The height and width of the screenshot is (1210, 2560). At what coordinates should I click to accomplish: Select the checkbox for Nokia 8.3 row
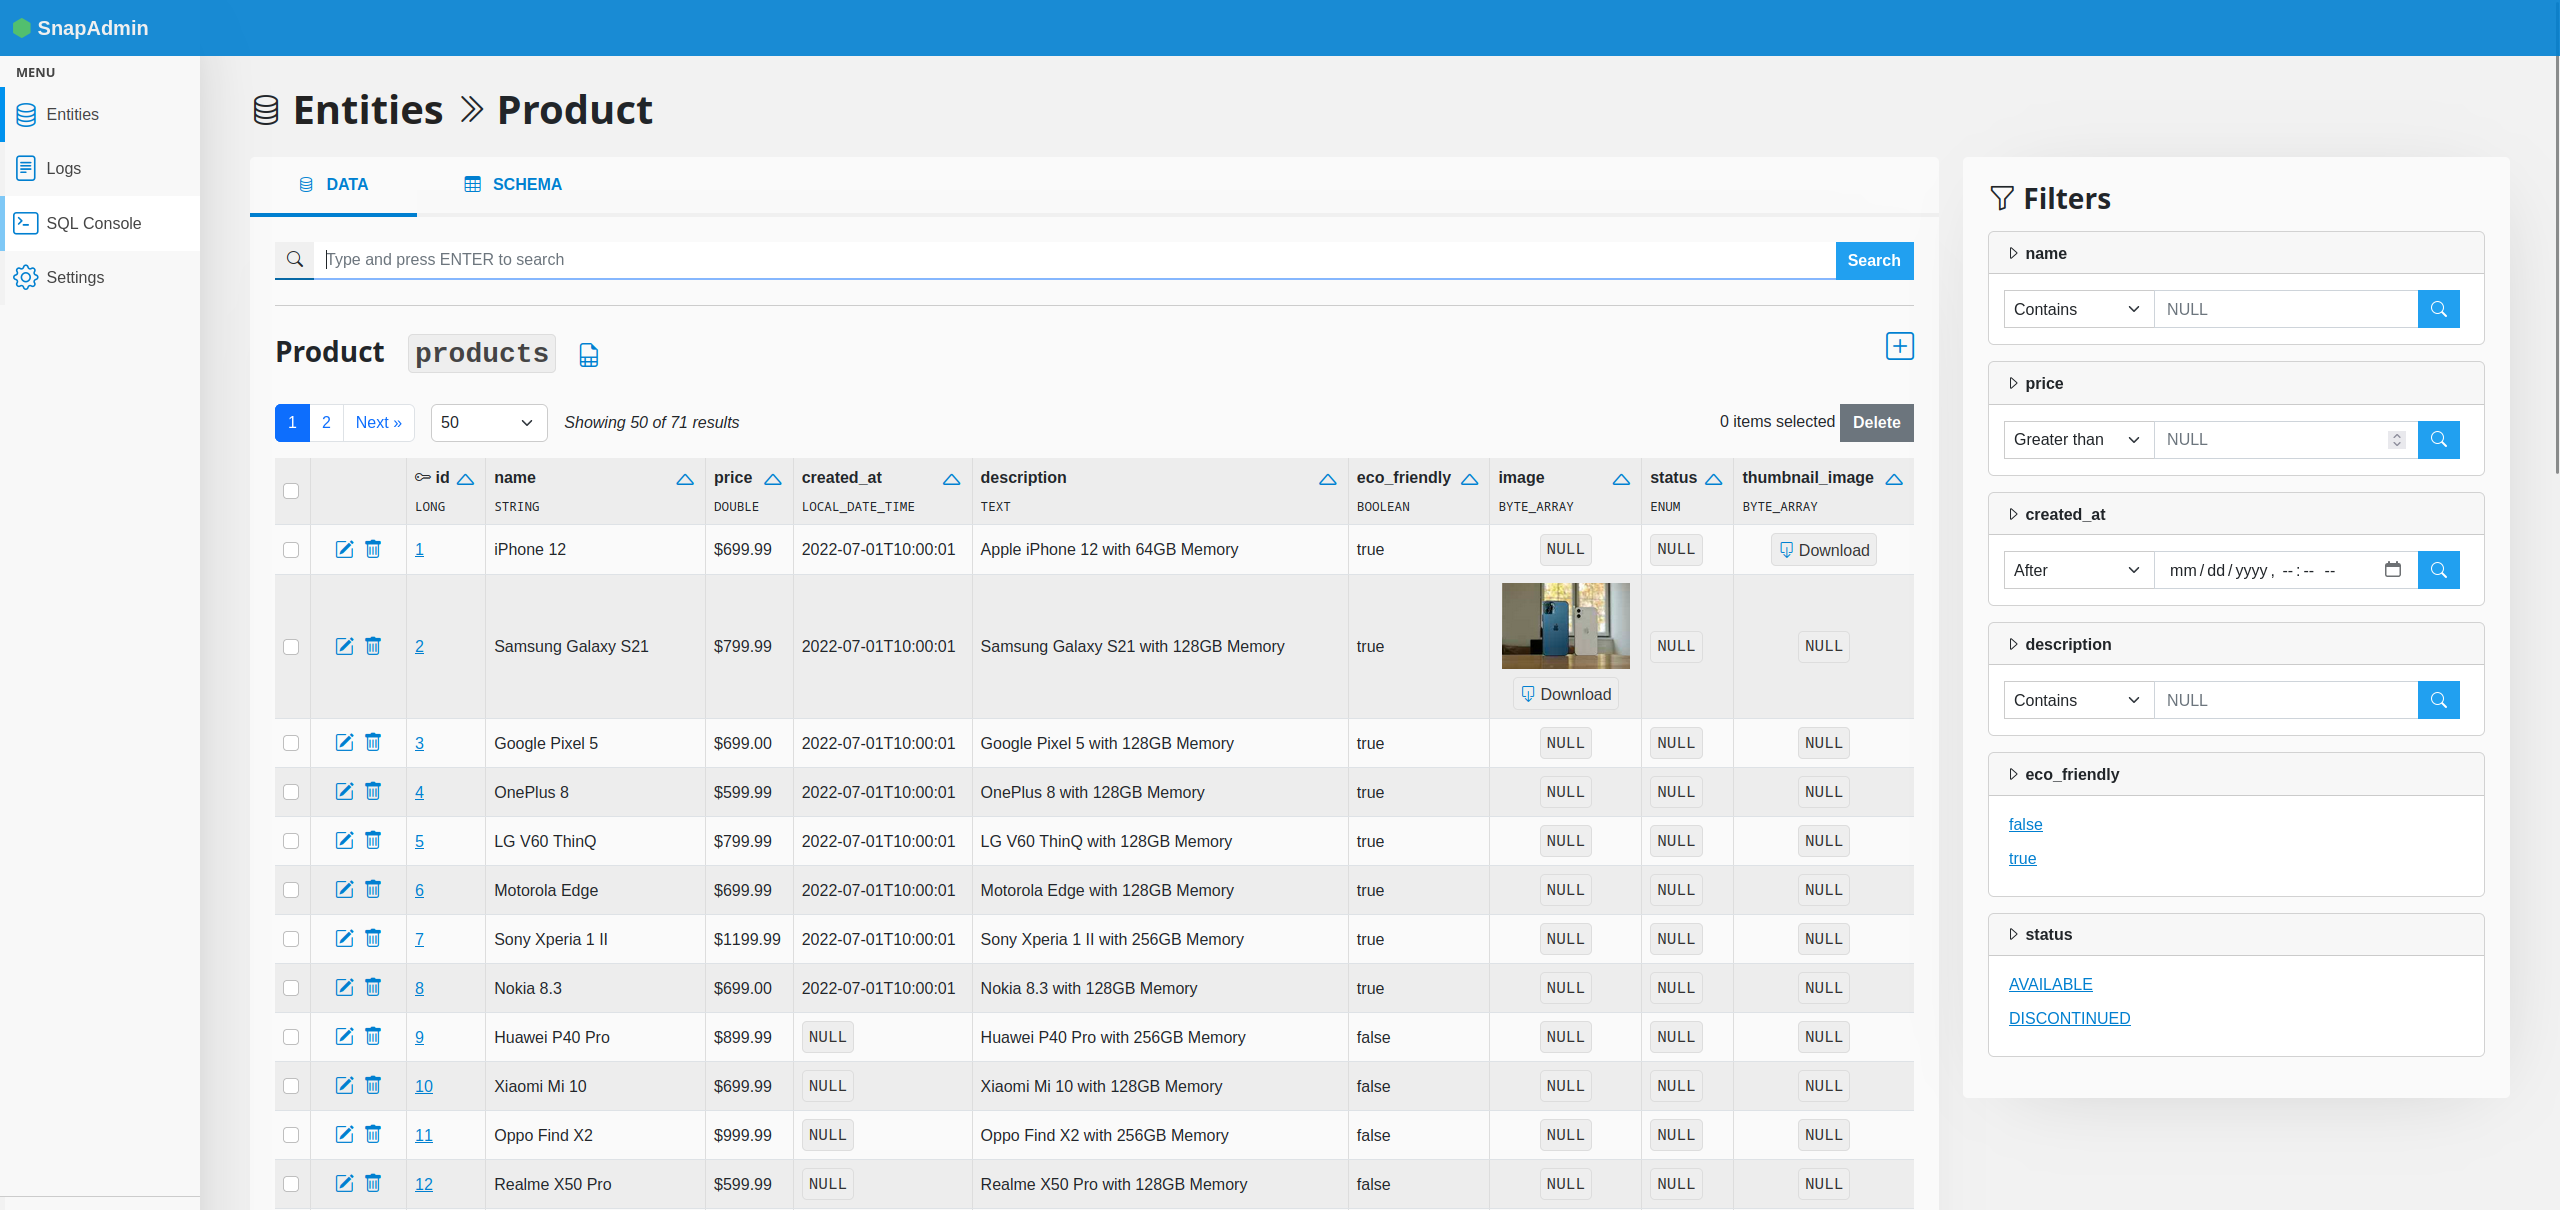tap(291, 988)
